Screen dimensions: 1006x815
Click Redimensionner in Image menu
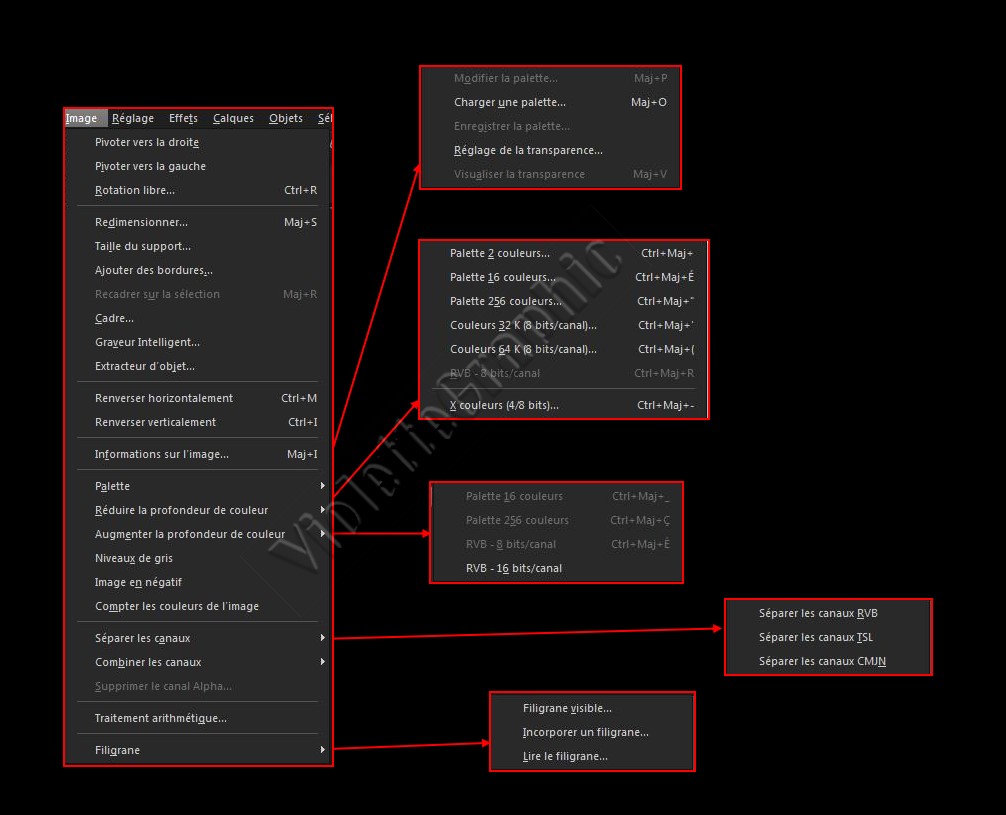tap(141, 222)
